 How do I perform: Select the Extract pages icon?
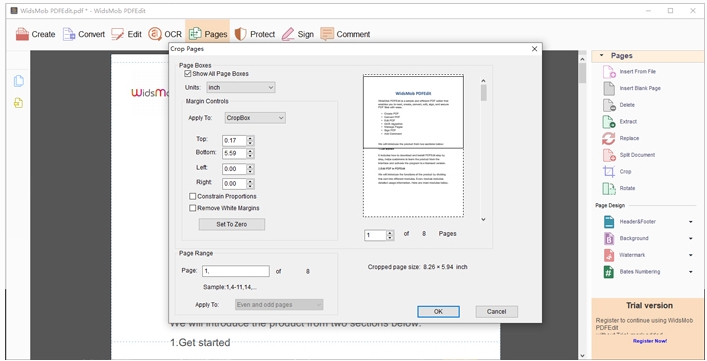pyautogui.click(x=609, y=122)
